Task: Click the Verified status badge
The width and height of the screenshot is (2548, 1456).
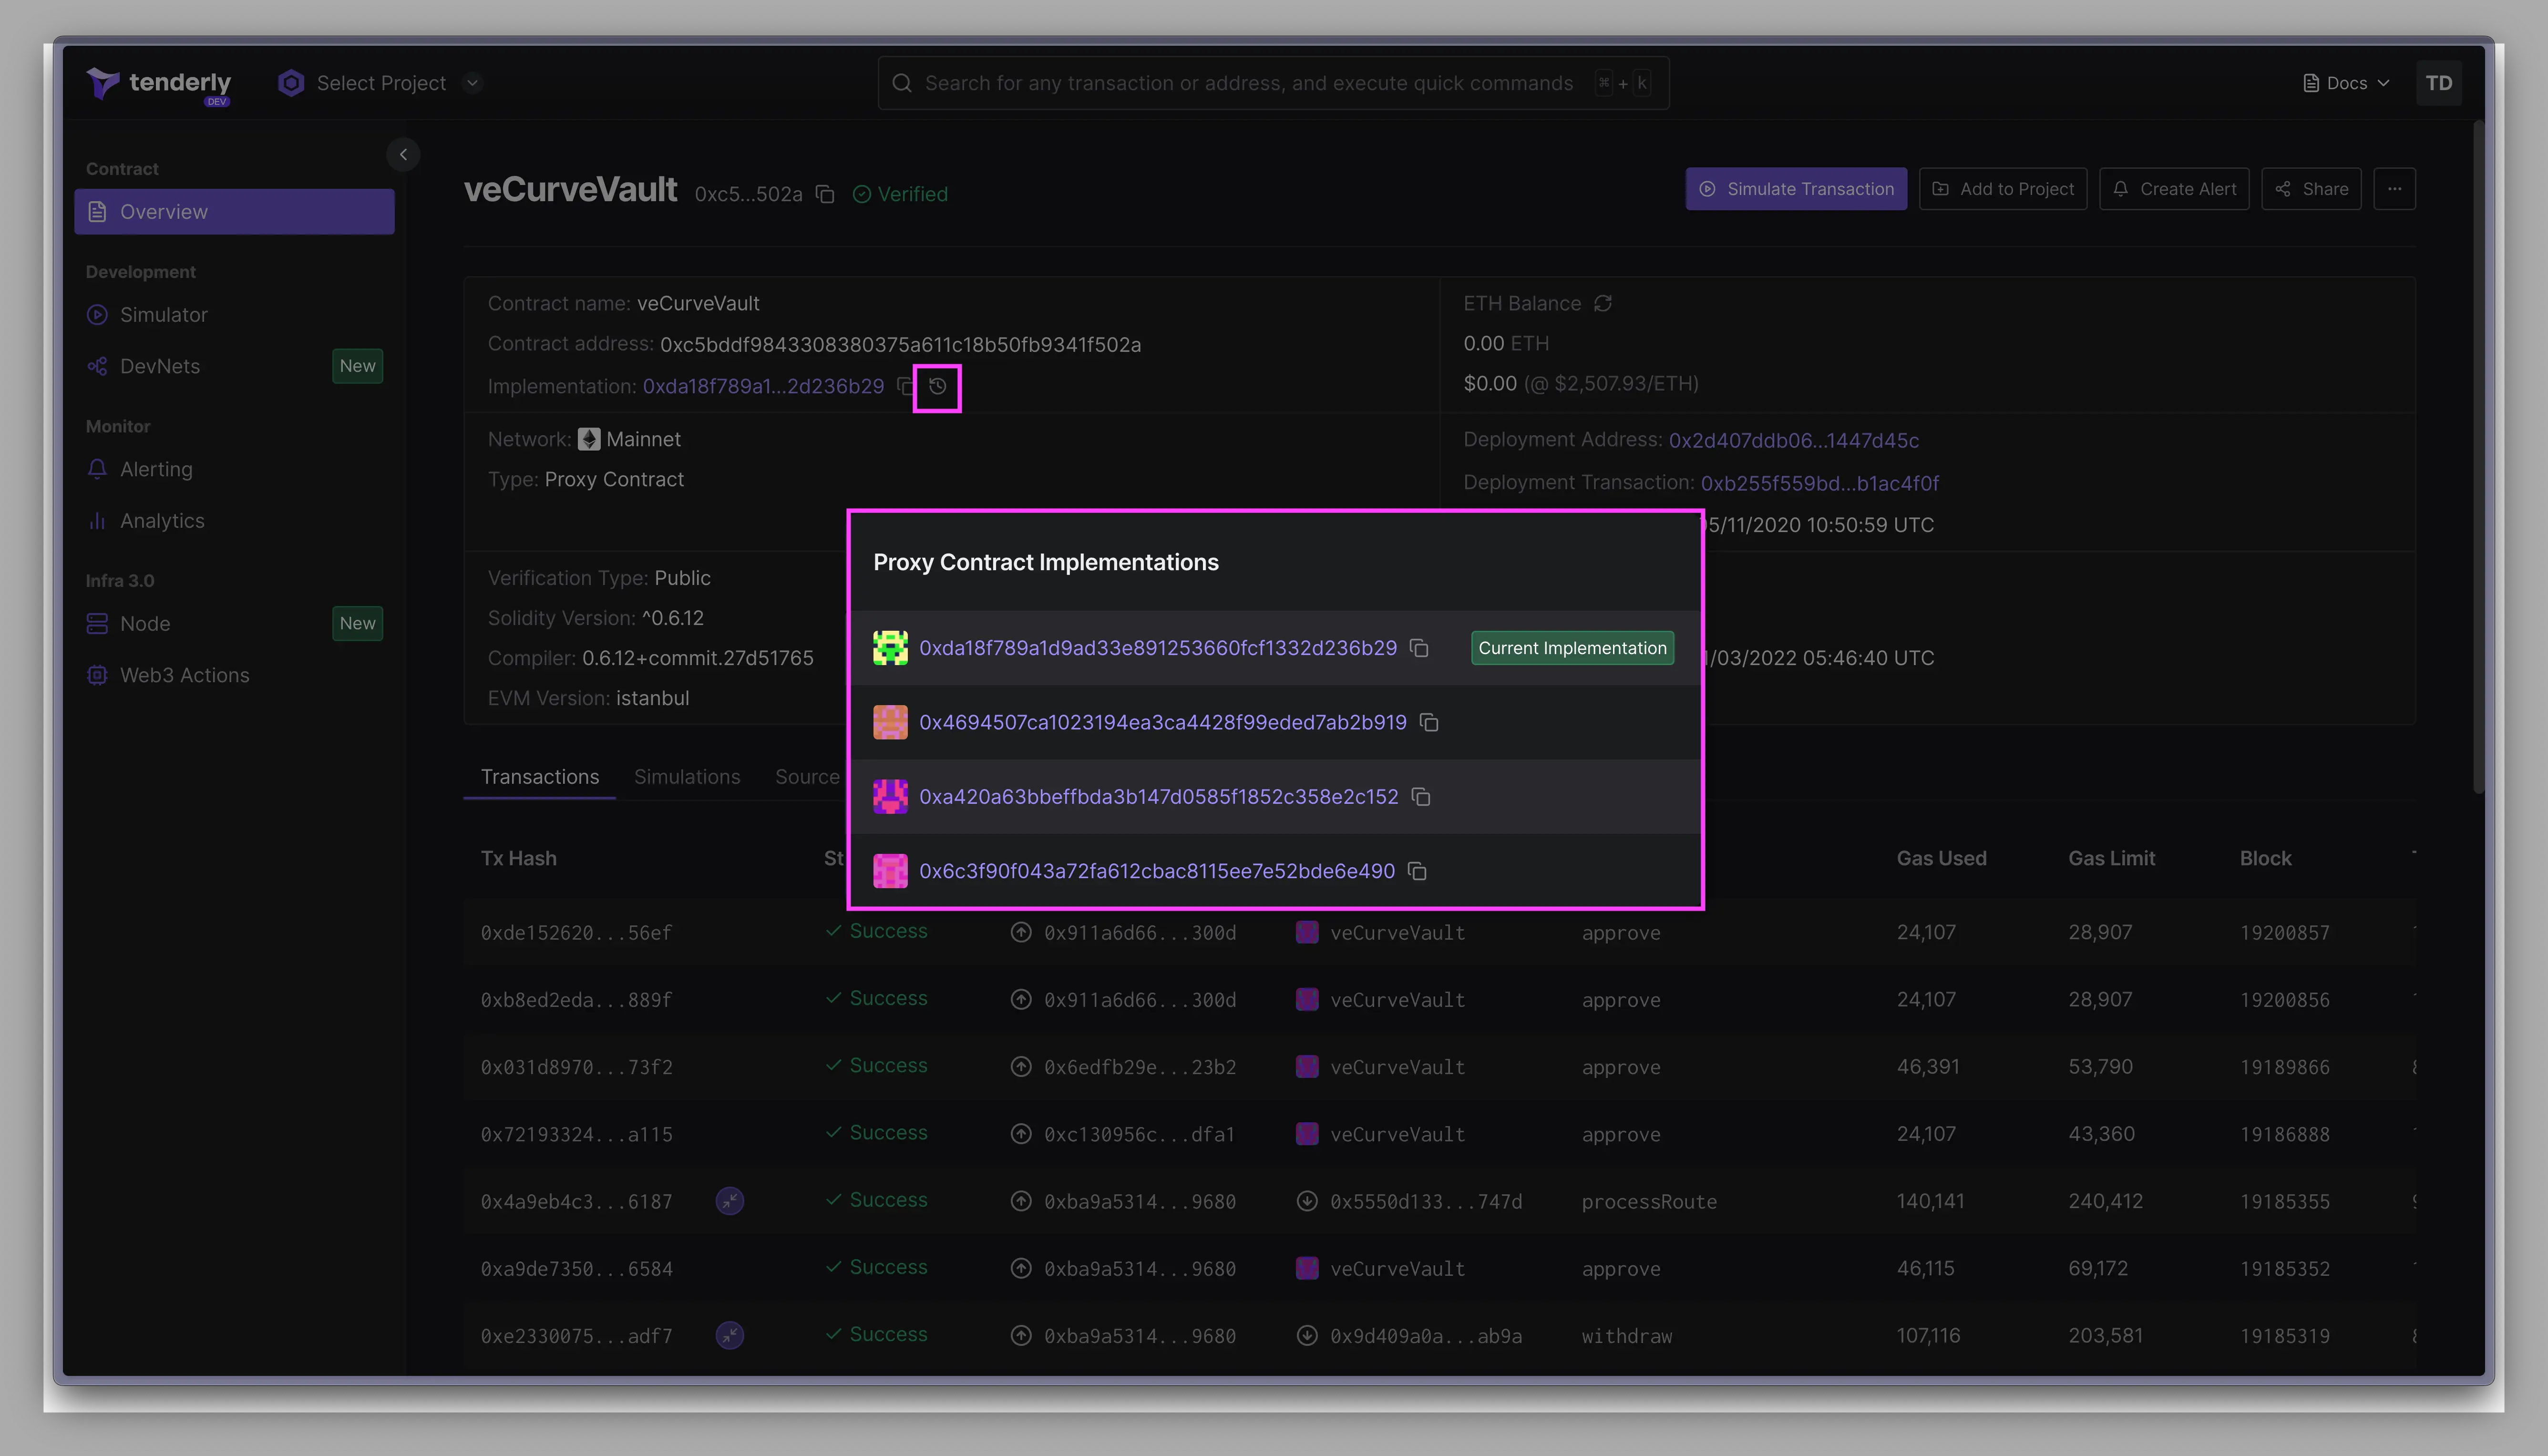Action: (900, 194)
